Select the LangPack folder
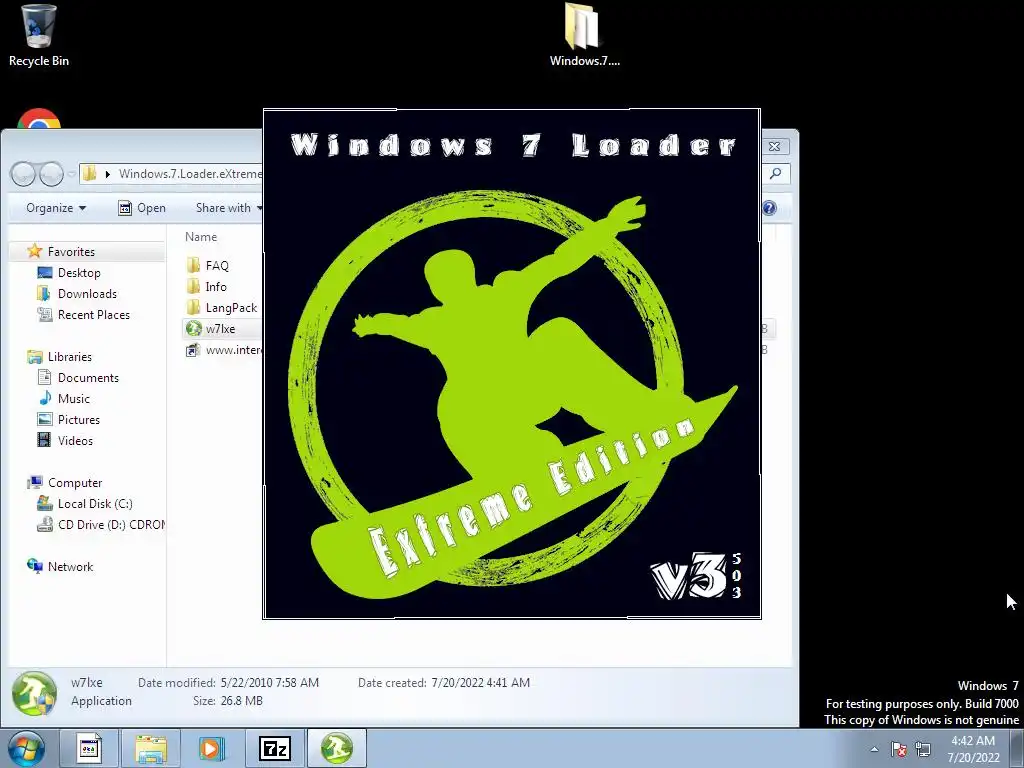The width and height of the screenshot is (1024, 768). pos(222,308)
